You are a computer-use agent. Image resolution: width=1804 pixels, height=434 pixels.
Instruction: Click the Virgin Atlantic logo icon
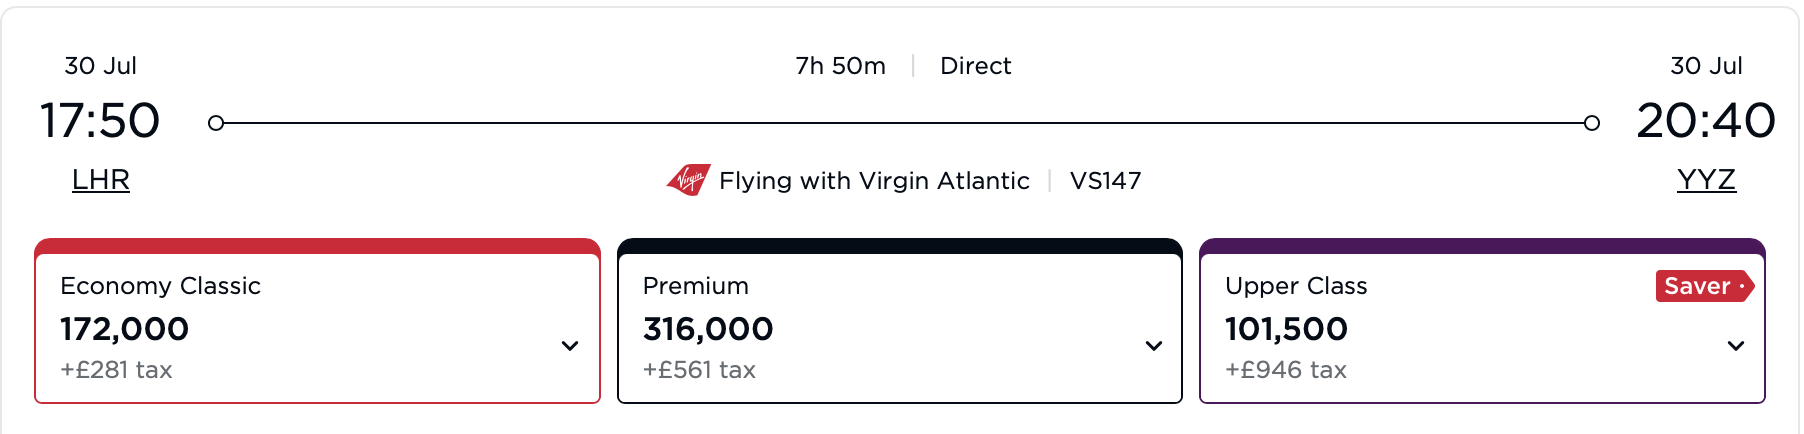pos(689,180)
